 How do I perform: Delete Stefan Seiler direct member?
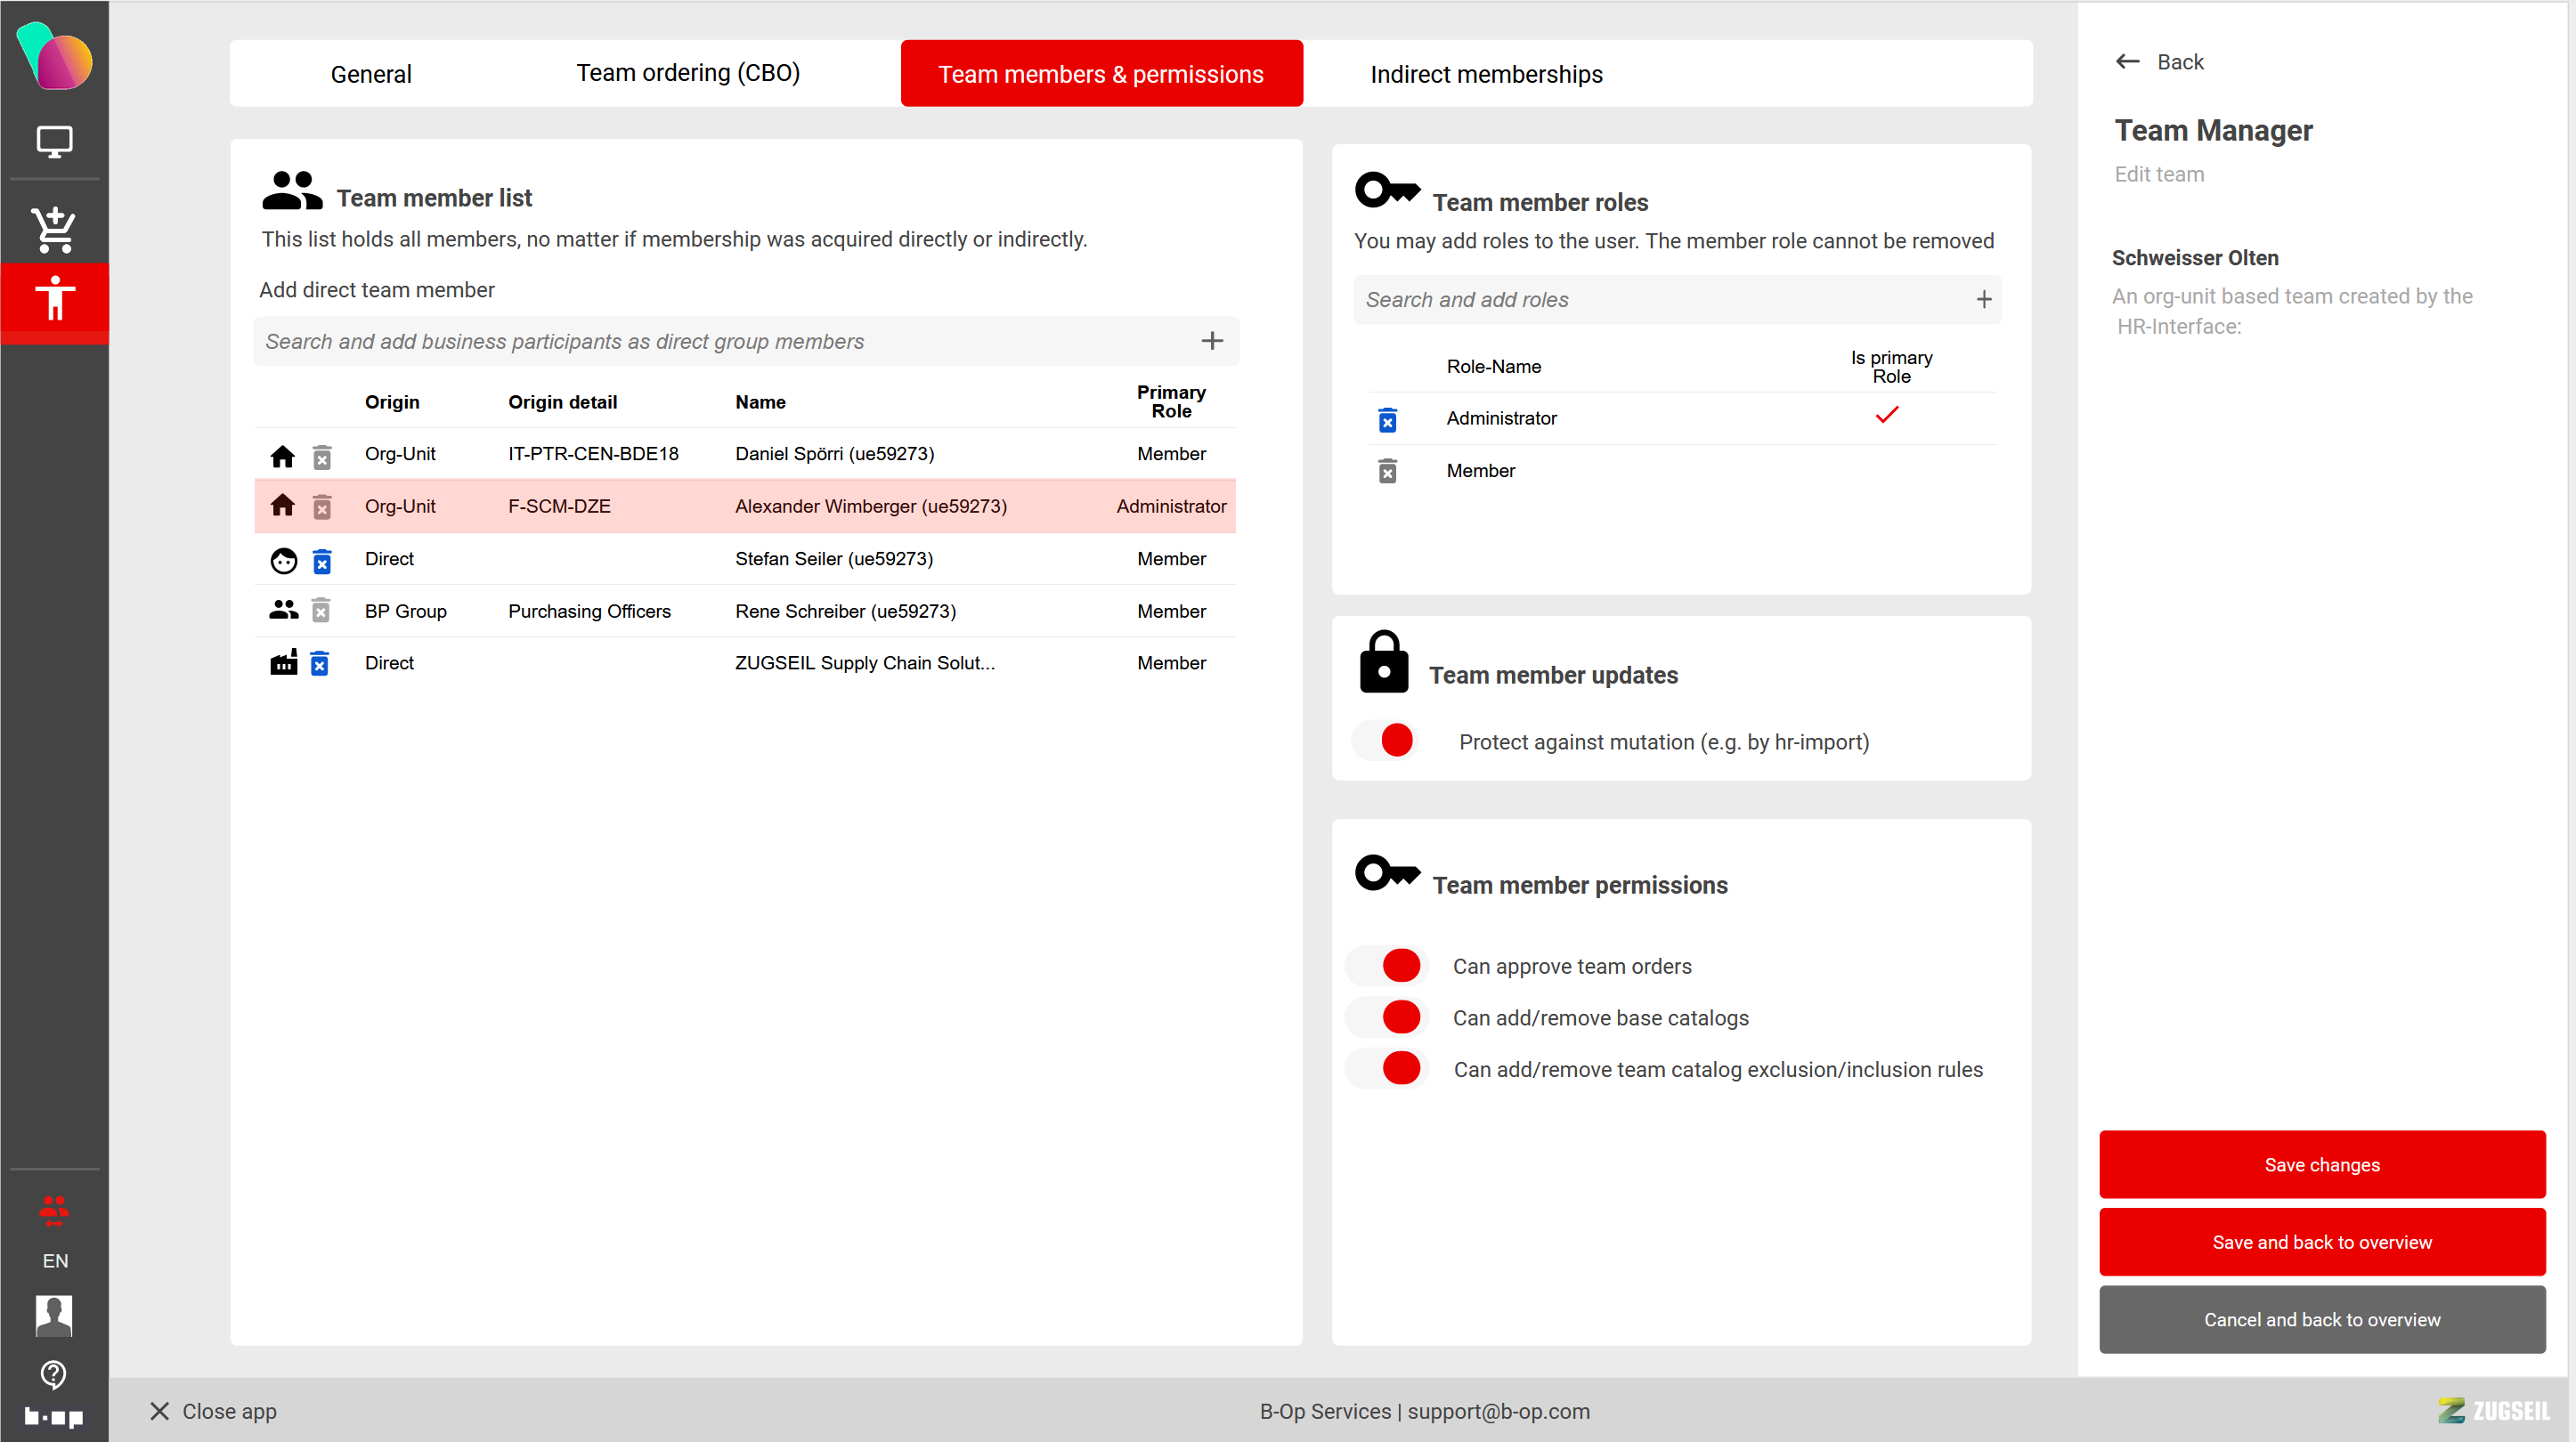tap(322, 561)
